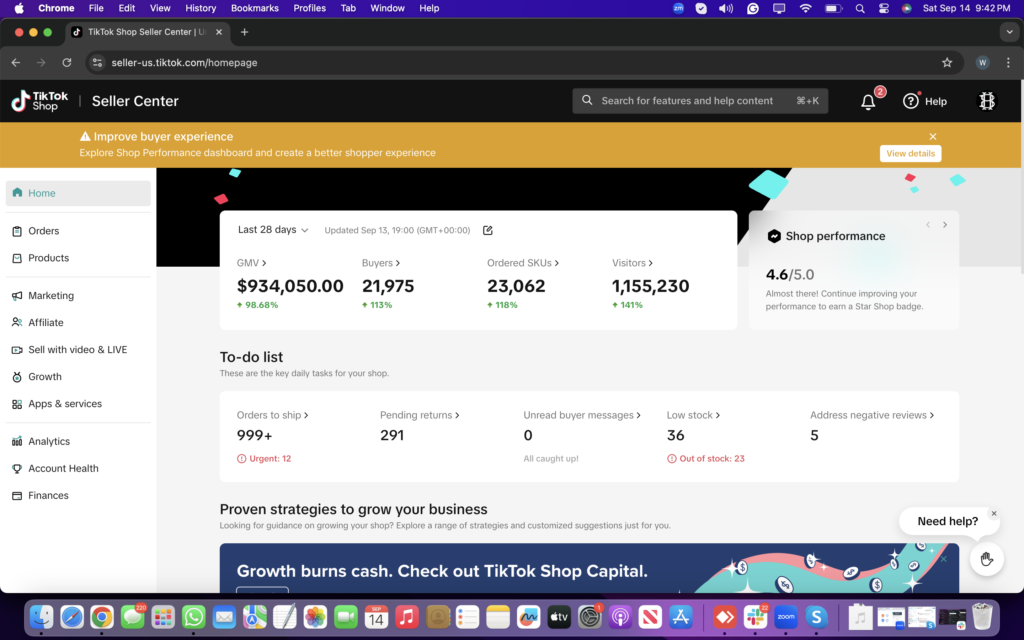Go to next Shop performance card

click(945, 225)
